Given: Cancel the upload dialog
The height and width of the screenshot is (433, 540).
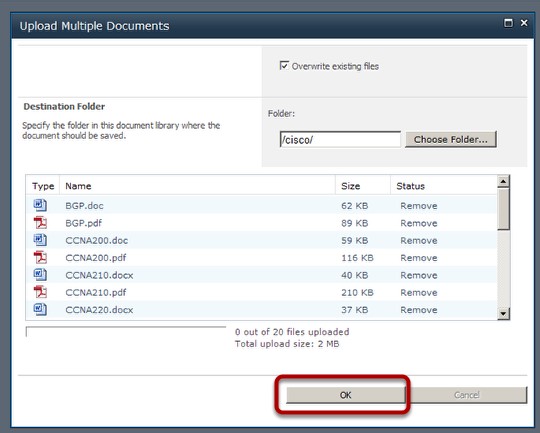Looking at the screenshot, I should 467,395.
